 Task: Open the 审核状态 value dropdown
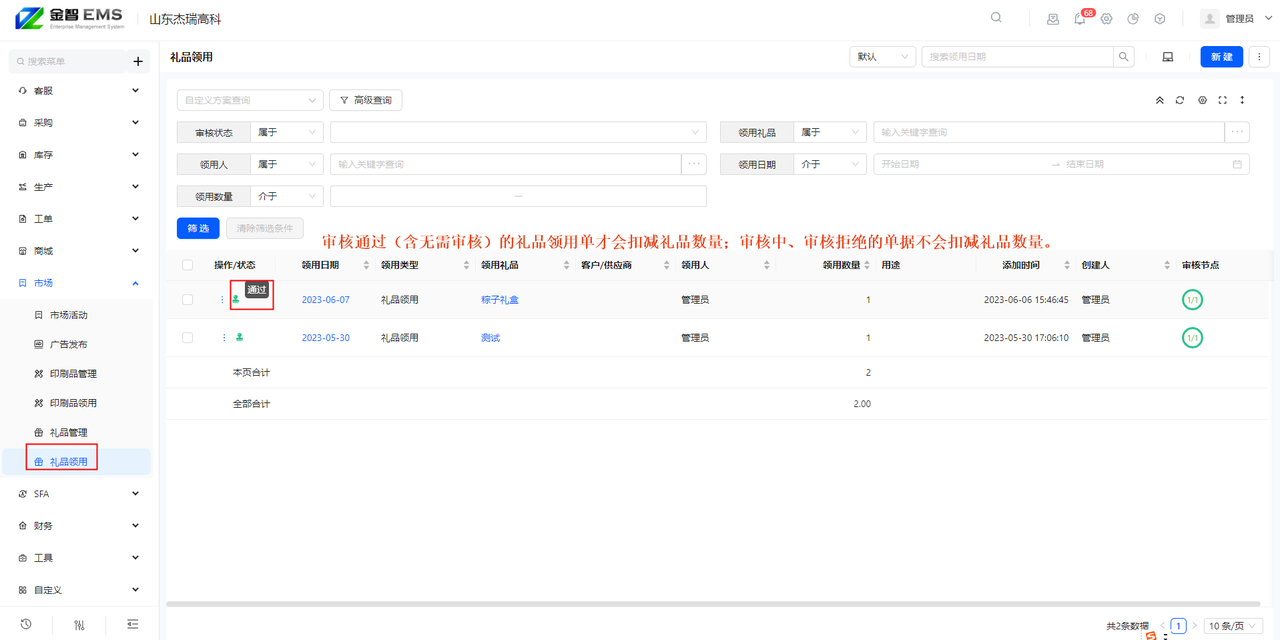(518, 132)
